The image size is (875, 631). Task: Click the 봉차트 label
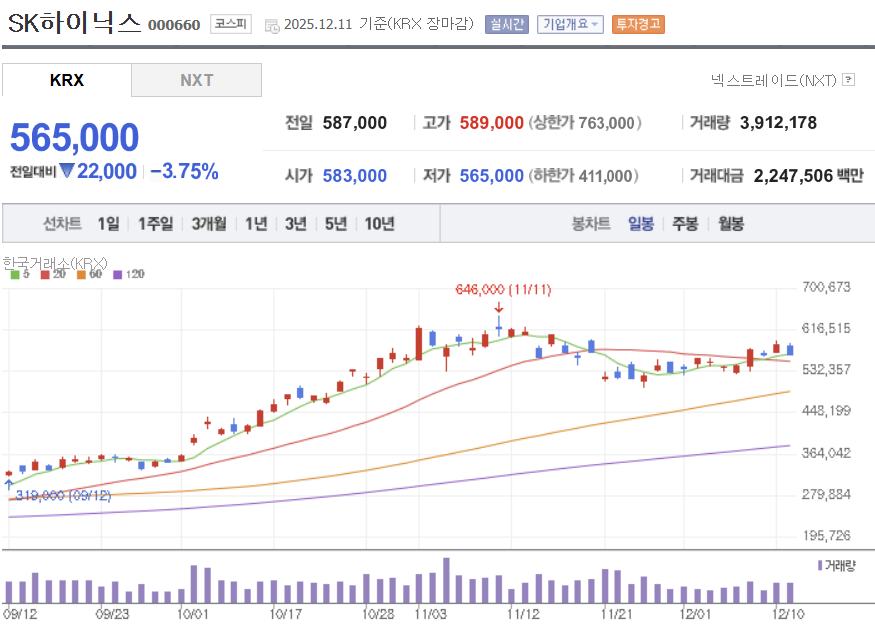tap(591, 224)
